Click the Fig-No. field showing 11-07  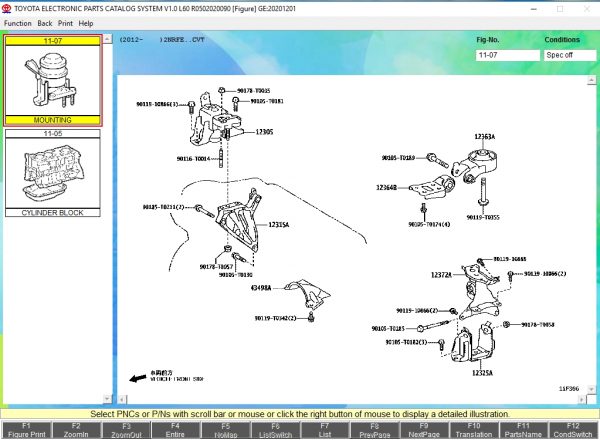pyautogui.click(x=508, y=55)
